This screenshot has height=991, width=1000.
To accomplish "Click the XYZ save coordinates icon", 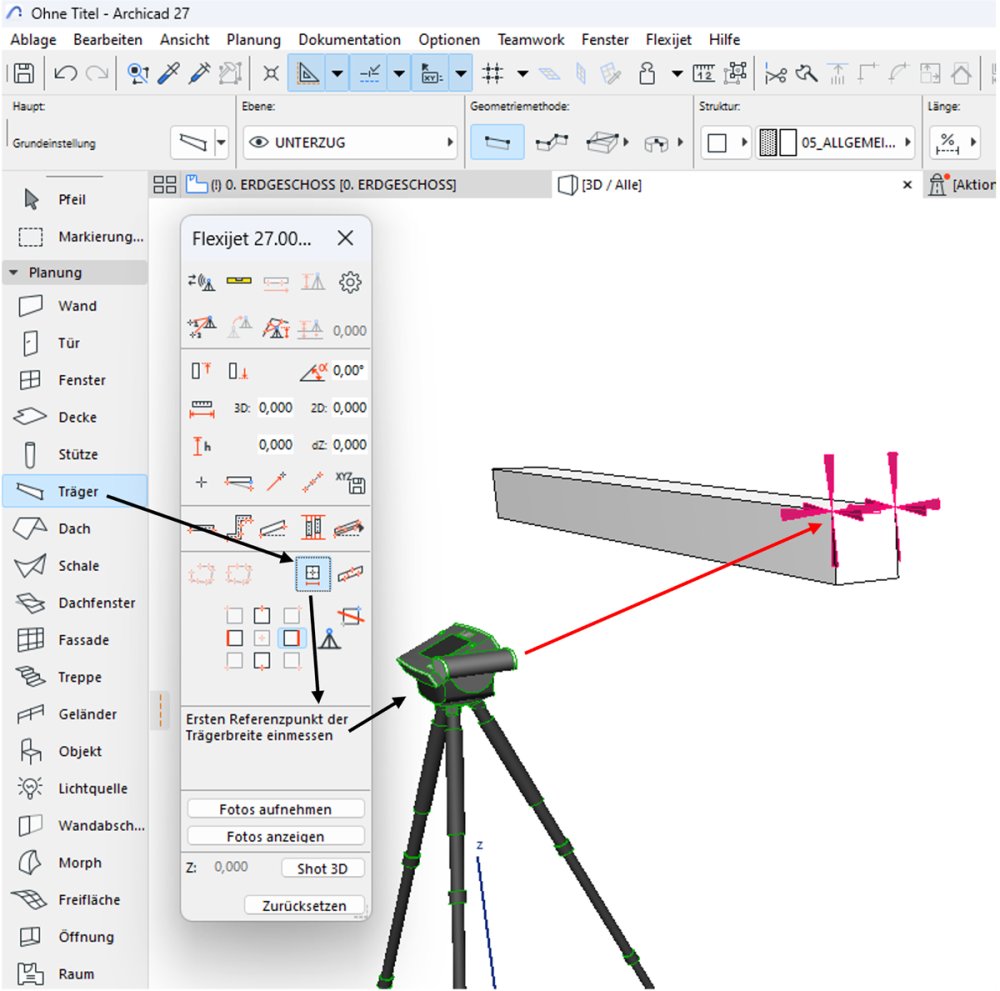I will point(349,483).
